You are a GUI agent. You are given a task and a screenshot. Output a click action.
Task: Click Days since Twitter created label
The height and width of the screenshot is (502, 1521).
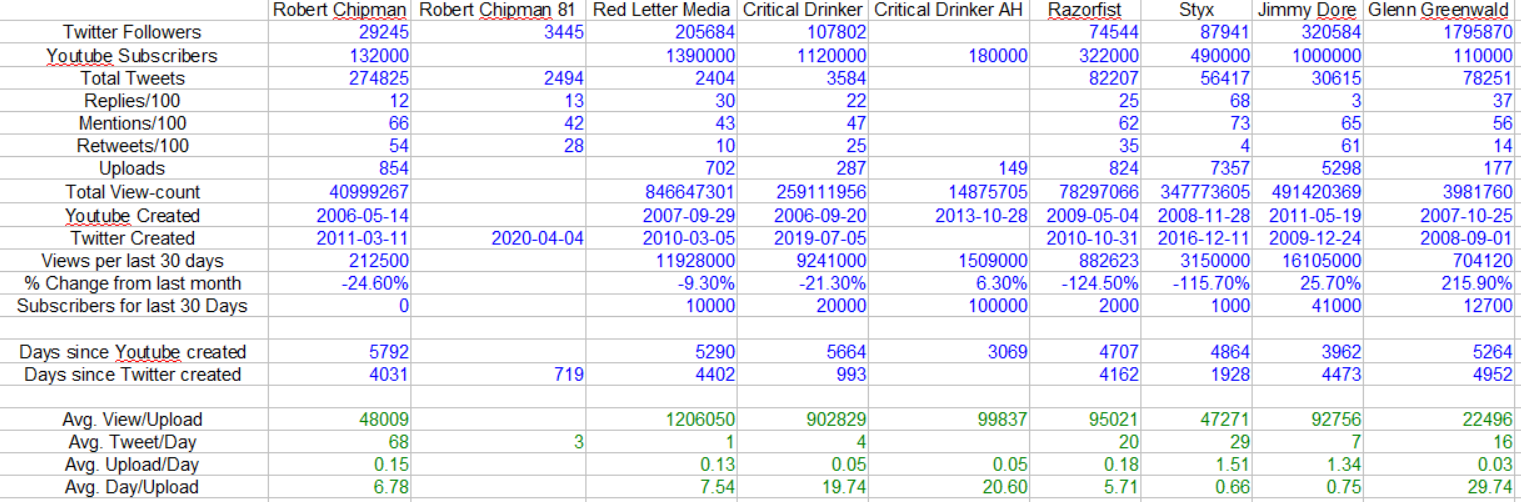132,375
